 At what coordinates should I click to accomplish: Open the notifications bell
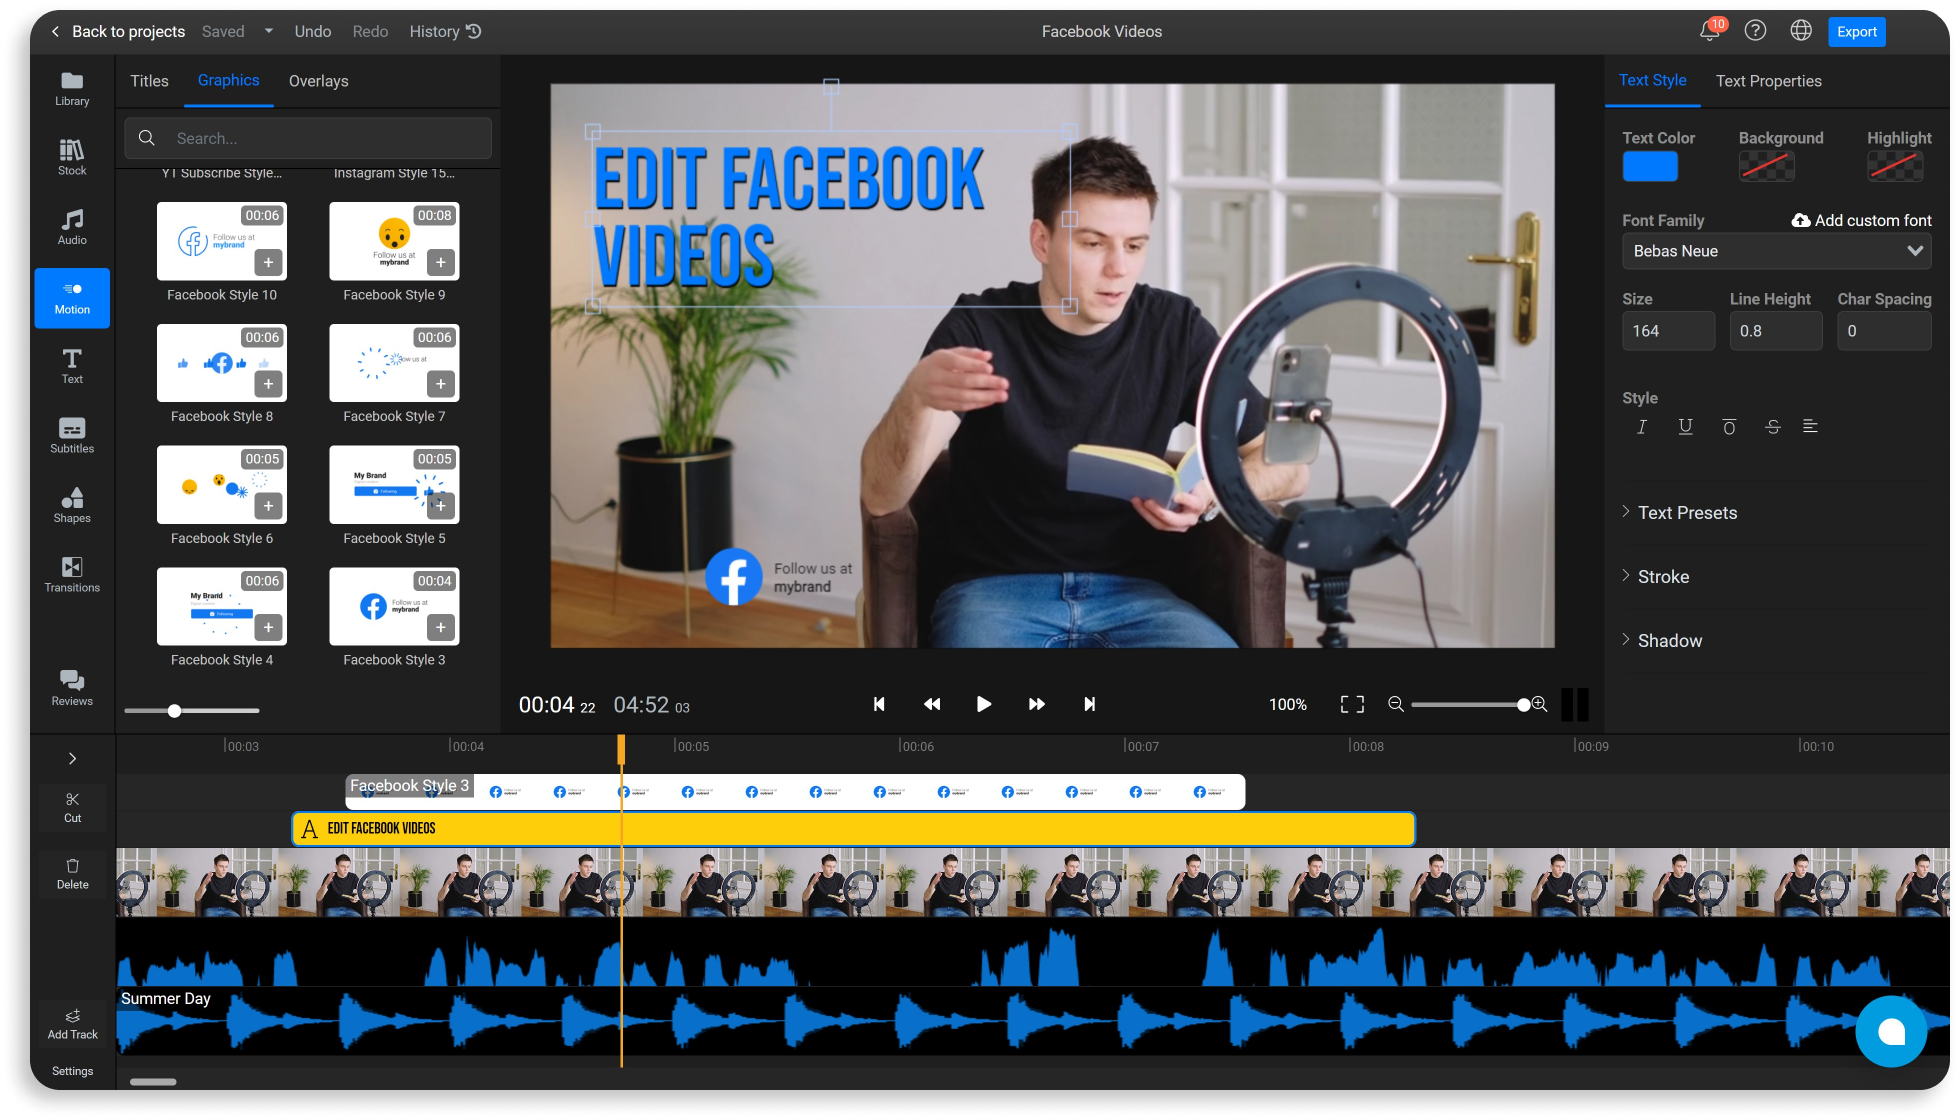1710,31
